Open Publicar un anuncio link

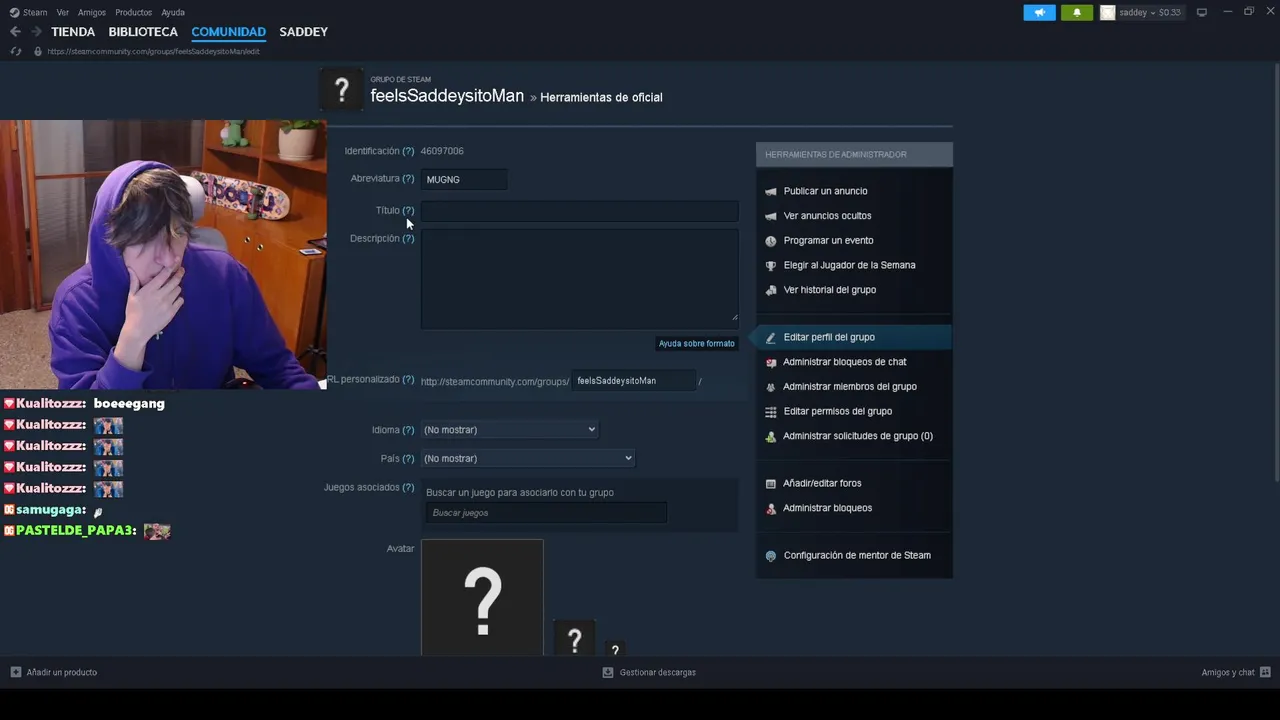tap(826, 191)
